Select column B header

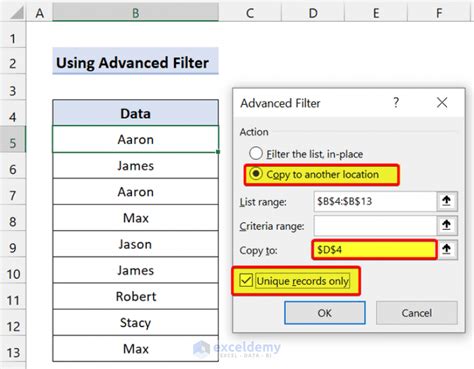coord(135,13)
